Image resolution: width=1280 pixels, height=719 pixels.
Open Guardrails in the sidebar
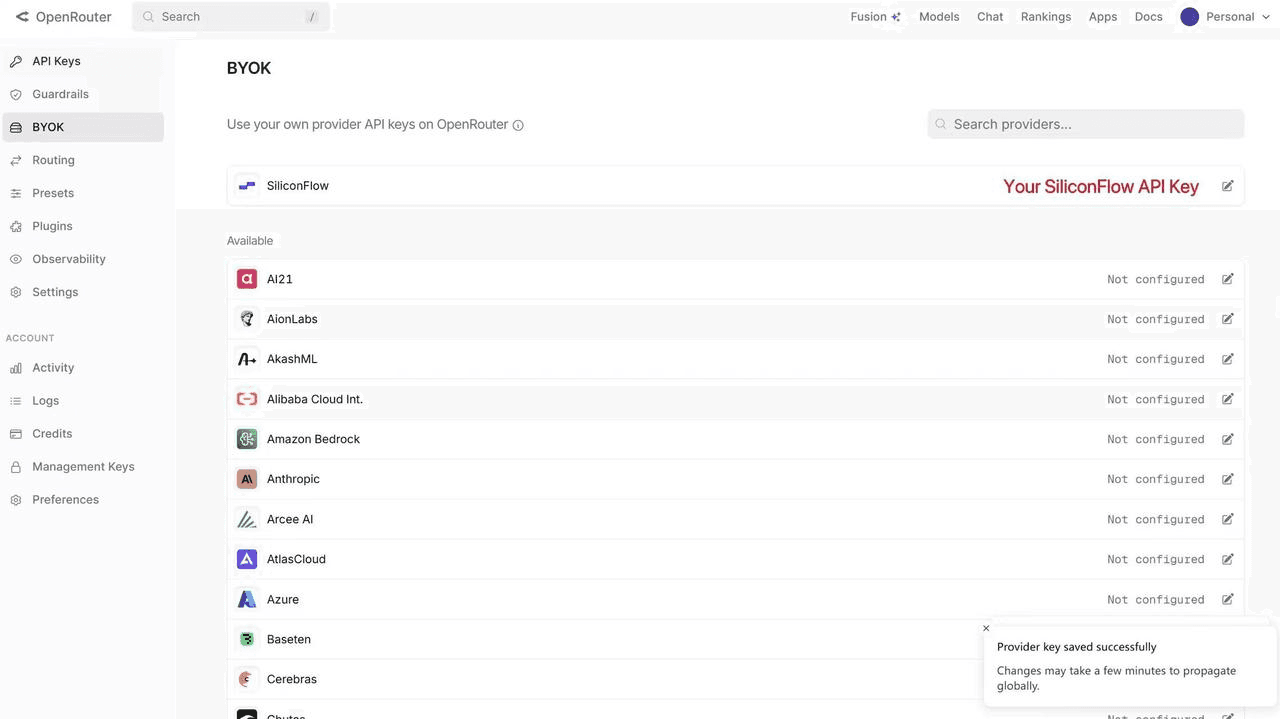pos(82,94)
